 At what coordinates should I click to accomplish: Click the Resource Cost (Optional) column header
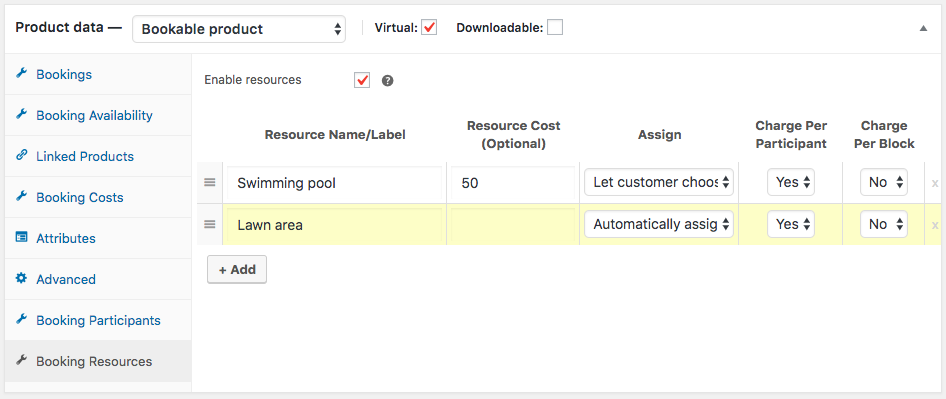(x=513, y=135)
